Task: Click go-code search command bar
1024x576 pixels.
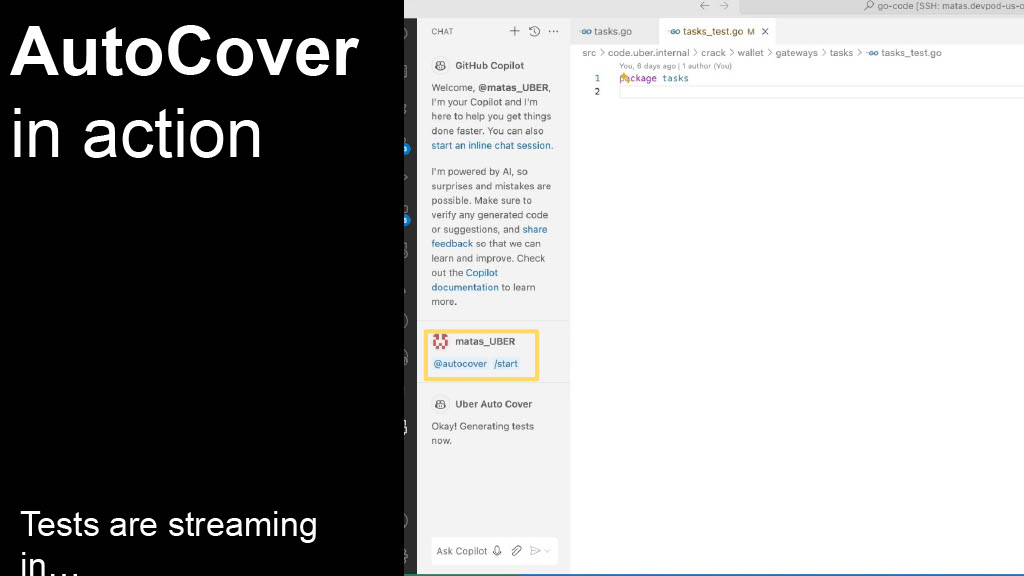Action: pyautogui.click(x=882, y=6)
